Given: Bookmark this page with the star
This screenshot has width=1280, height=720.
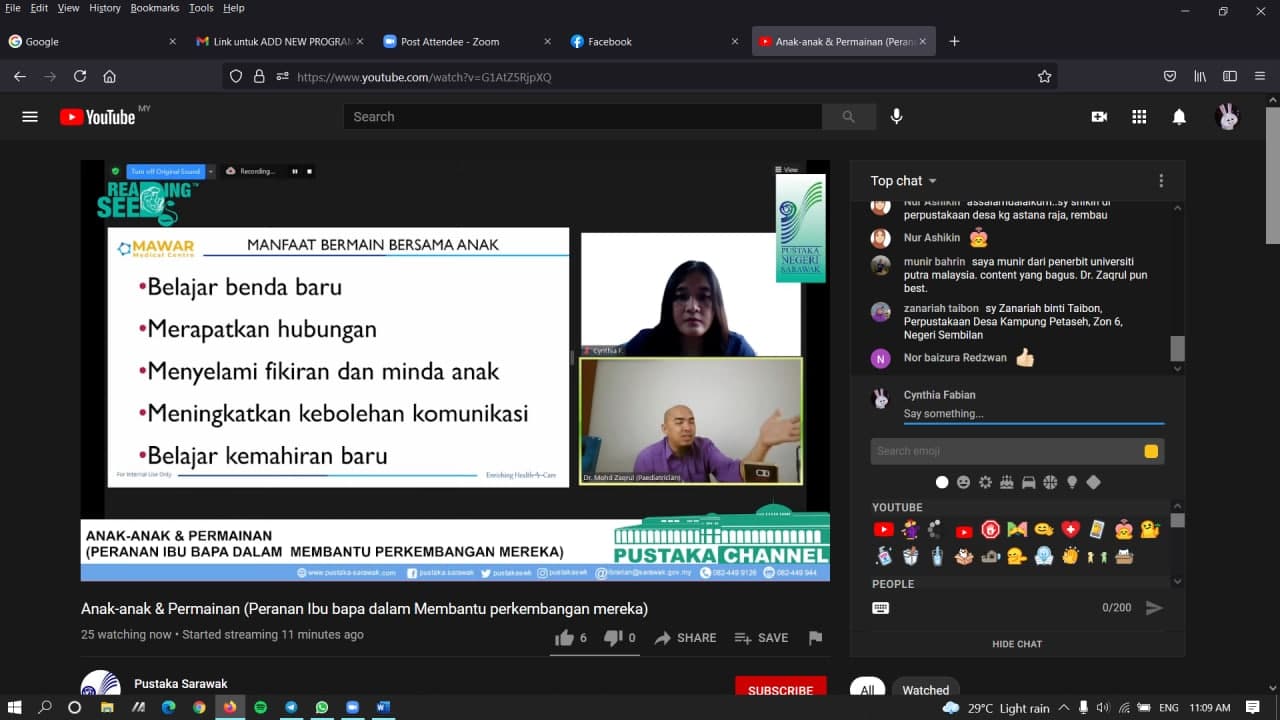Looking at the screenshot, I should coord(1044,77).
